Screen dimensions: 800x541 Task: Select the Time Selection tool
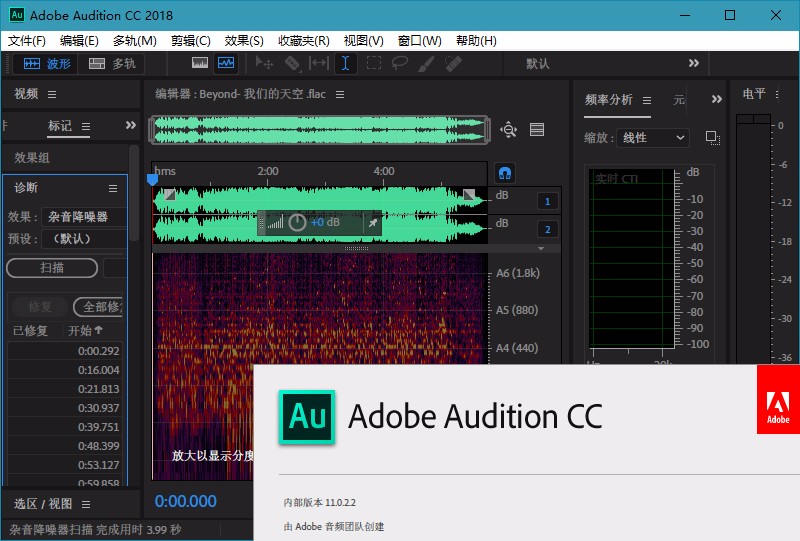346,63
